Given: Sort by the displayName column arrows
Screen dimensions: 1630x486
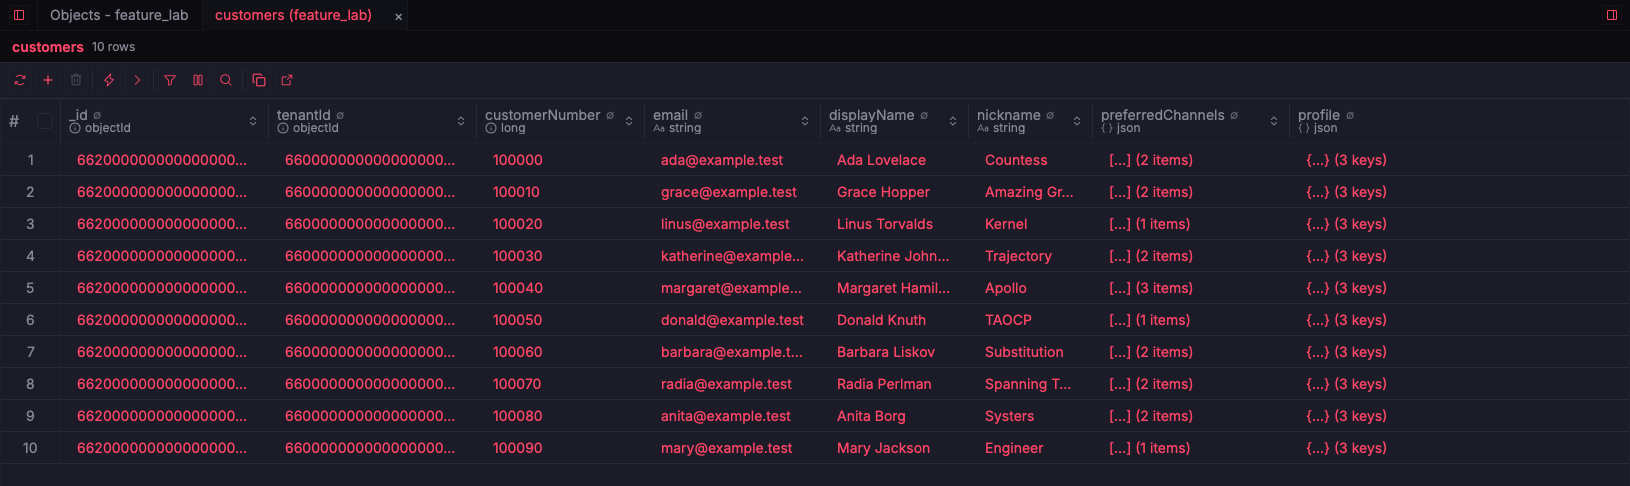Looking at the screenshot, I should point(953,121).
